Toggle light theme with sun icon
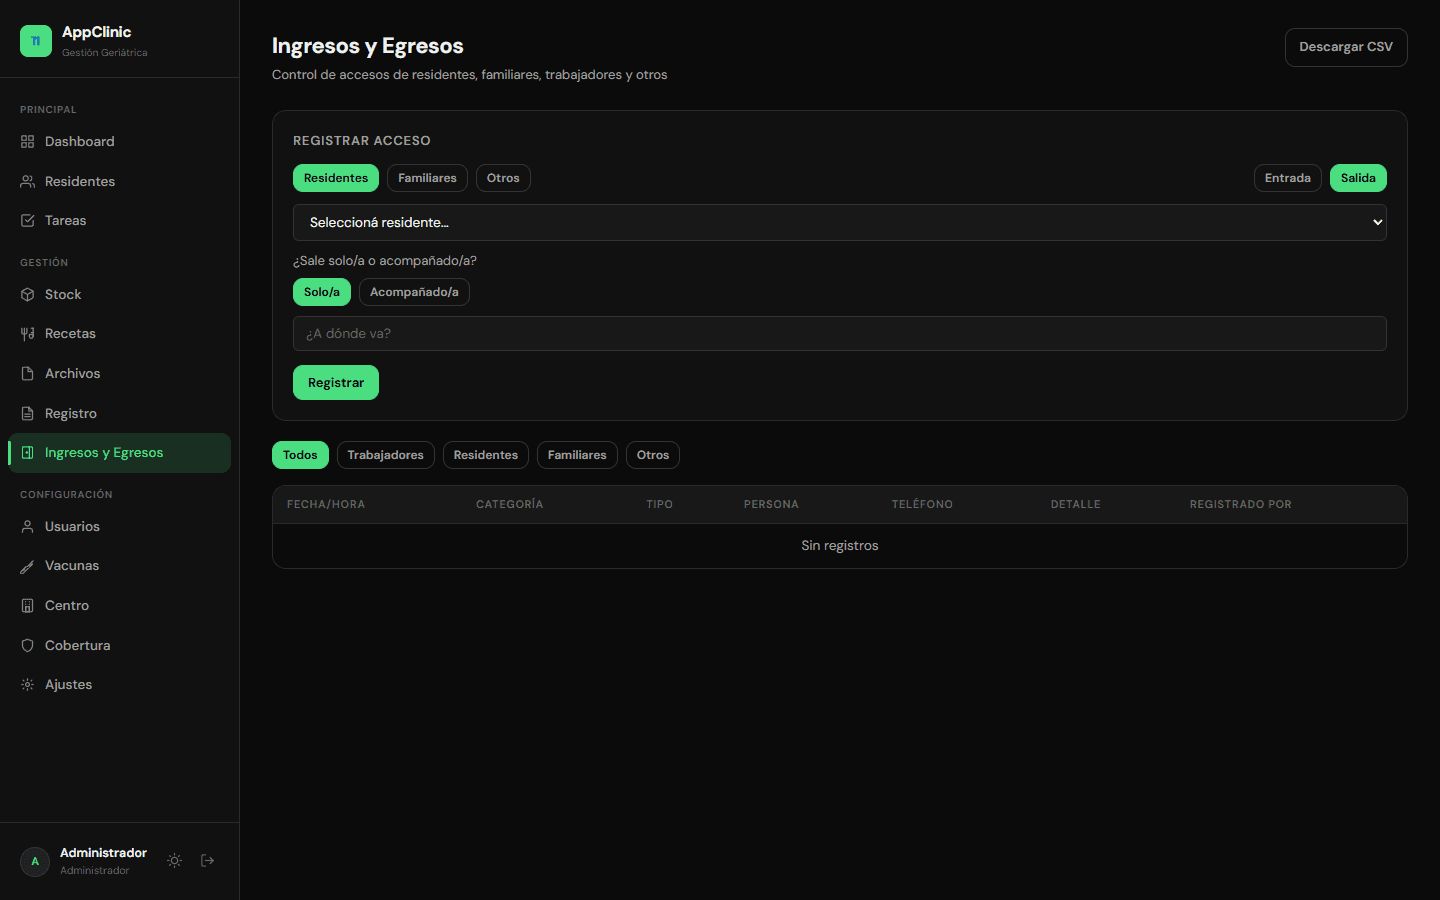This screenshot has height=900, width=1440. pos(175,861)
